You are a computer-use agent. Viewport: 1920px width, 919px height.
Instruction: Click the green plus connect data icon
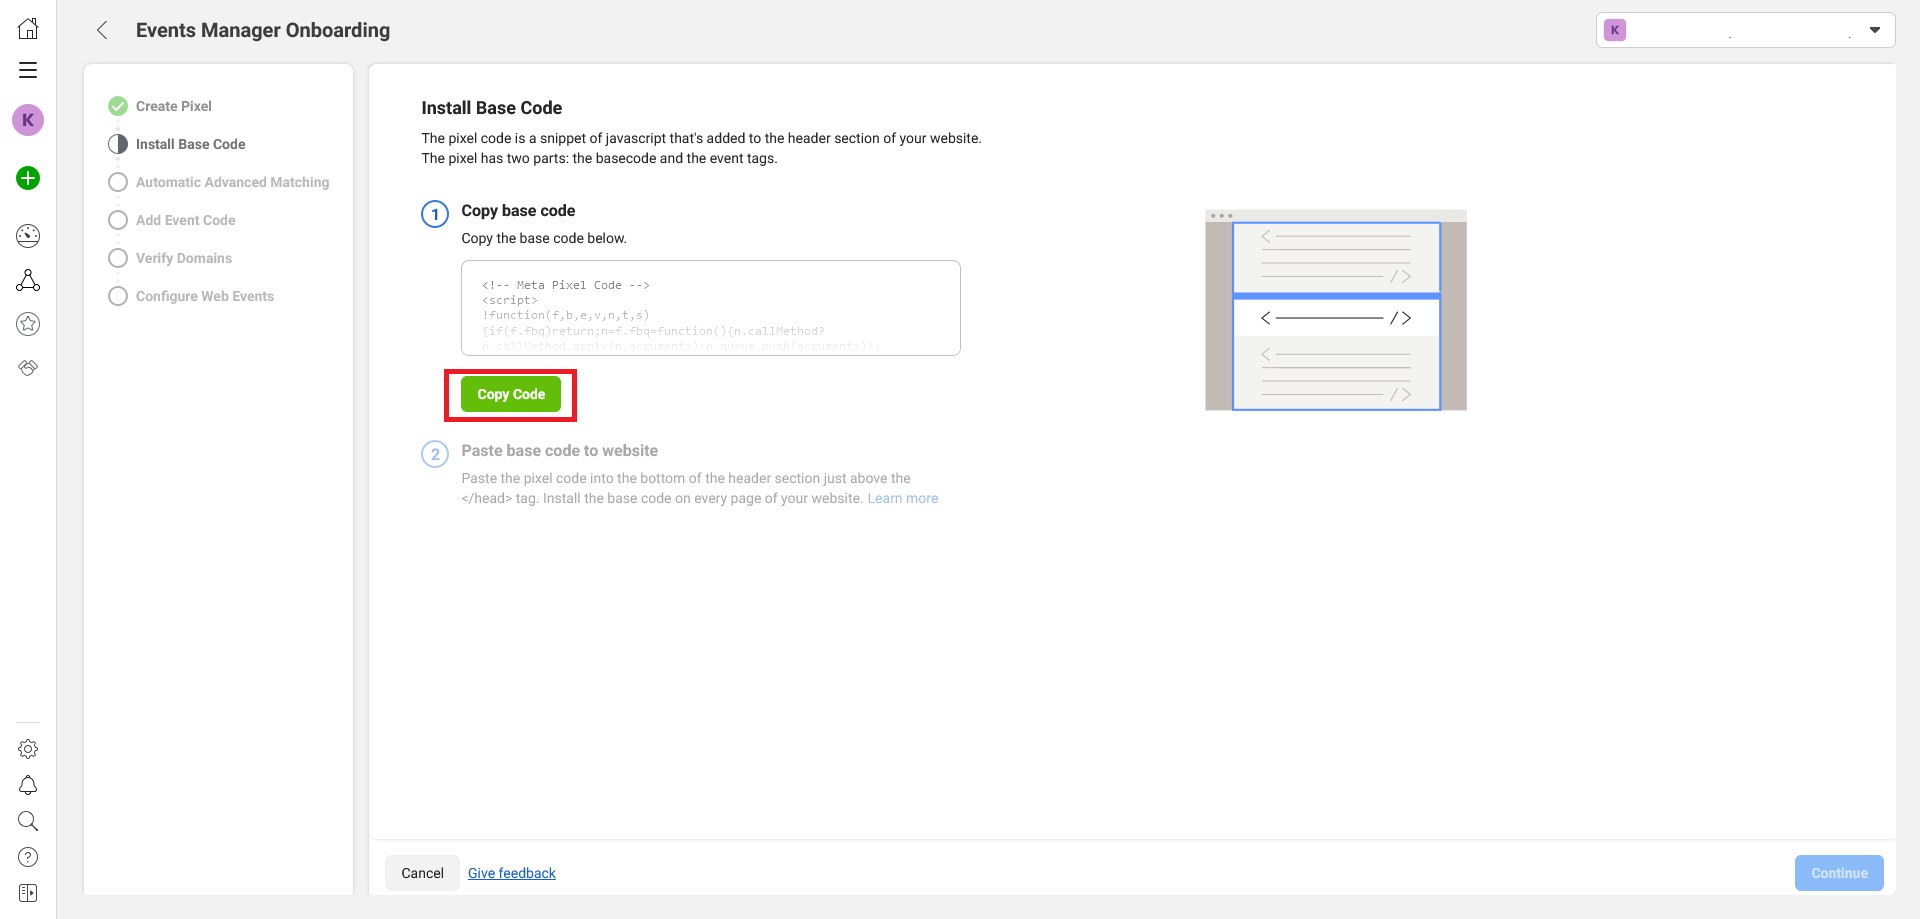[x=28, y=178]
